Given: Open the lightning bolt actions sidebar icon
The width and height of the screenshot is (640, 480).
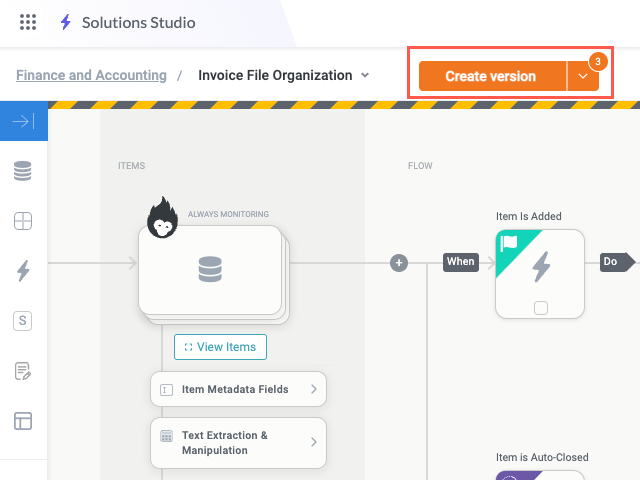Looking at the screenshot, I should [x=23, y=271].
